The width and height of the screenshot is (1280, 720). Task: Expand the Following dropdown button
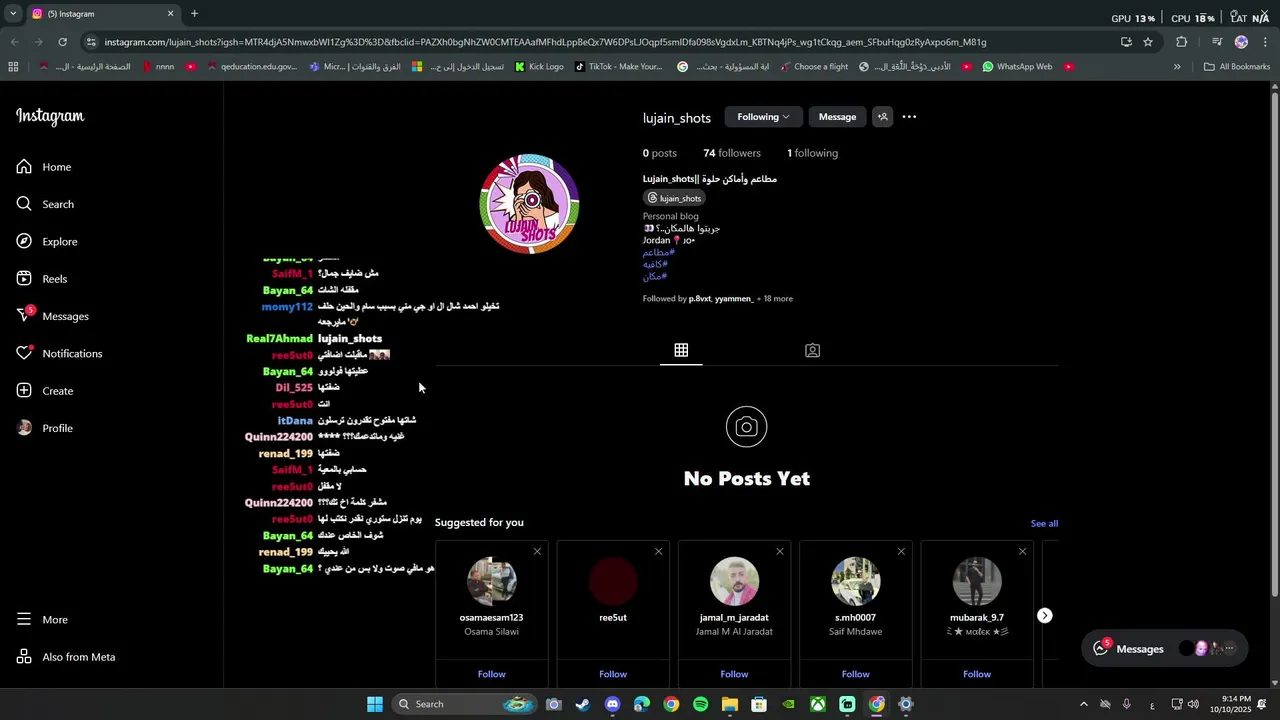point(763,117)
